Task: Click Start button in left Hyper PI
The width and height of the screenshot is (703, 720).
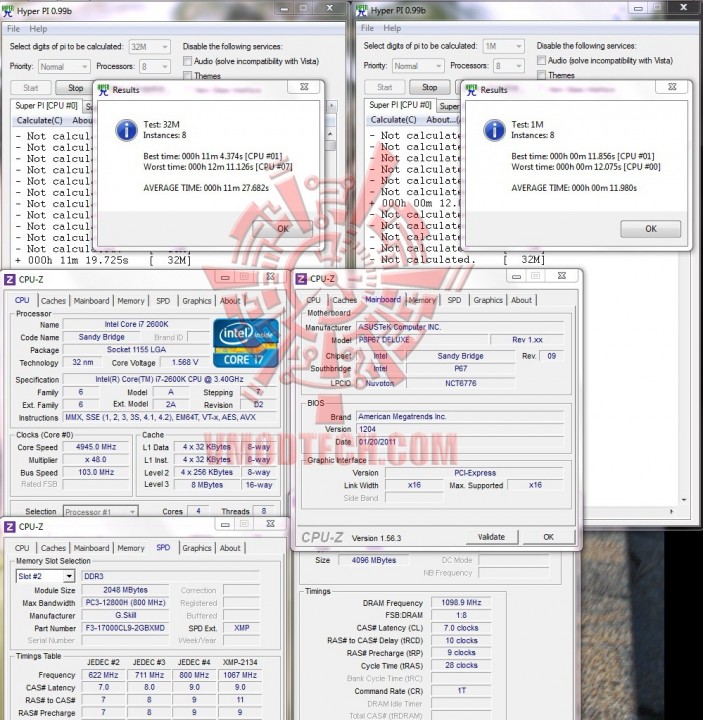Action: tap(31, 88)
